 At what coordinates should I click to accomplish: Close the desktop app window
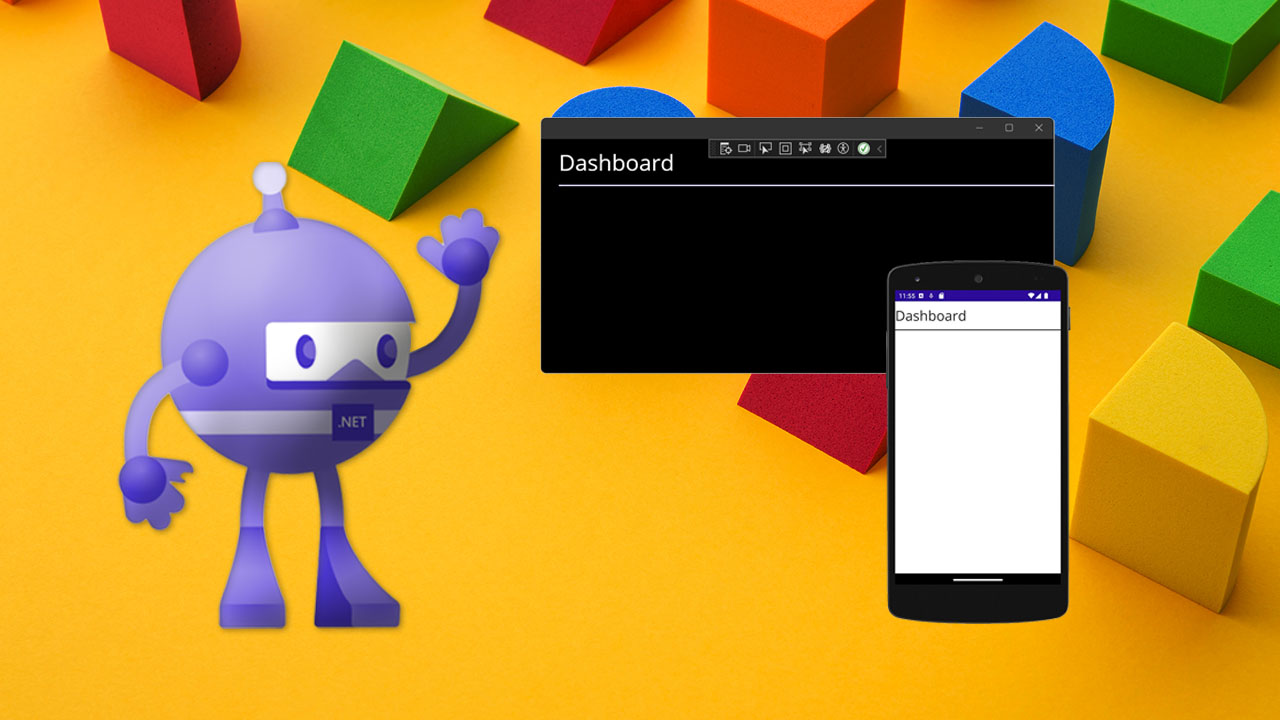coord(1039,128)
